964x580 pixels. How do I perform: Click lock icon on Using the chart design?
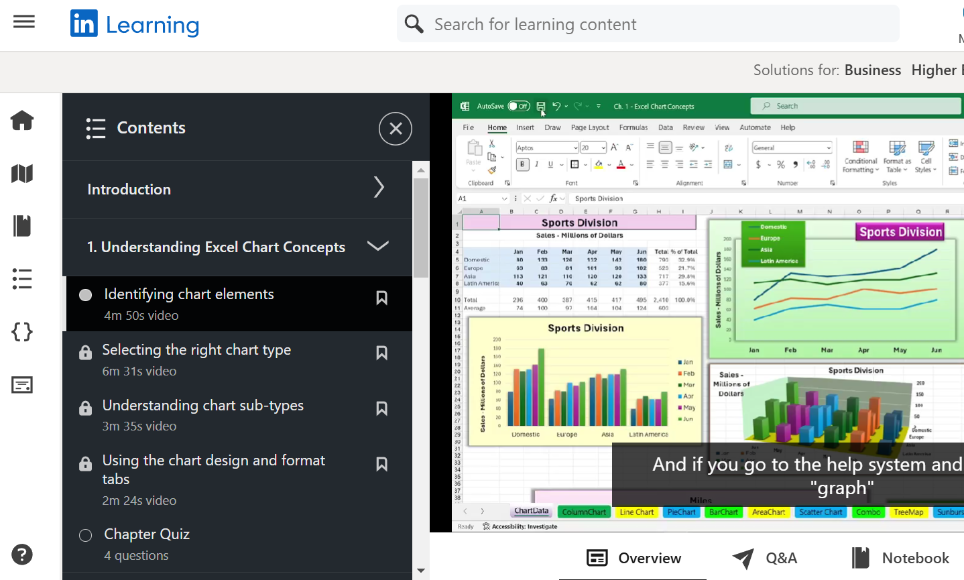coord(85,464)
